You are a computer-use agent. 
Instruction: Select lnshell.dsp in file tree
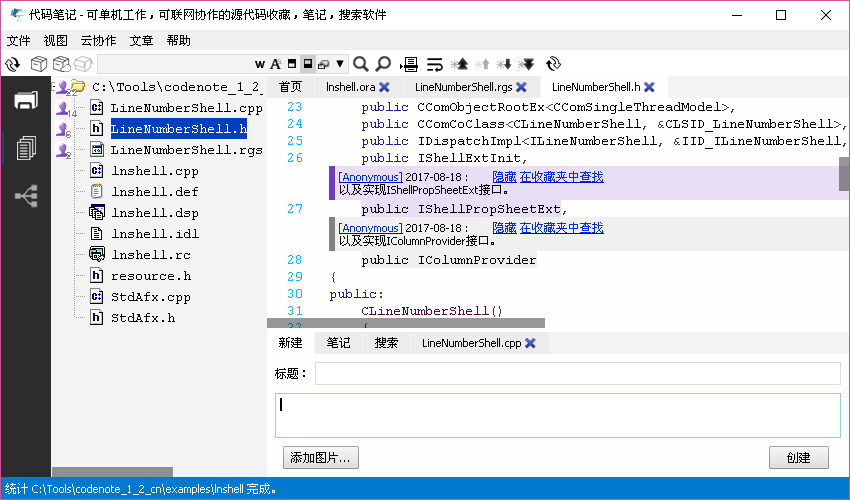(155, 213)
